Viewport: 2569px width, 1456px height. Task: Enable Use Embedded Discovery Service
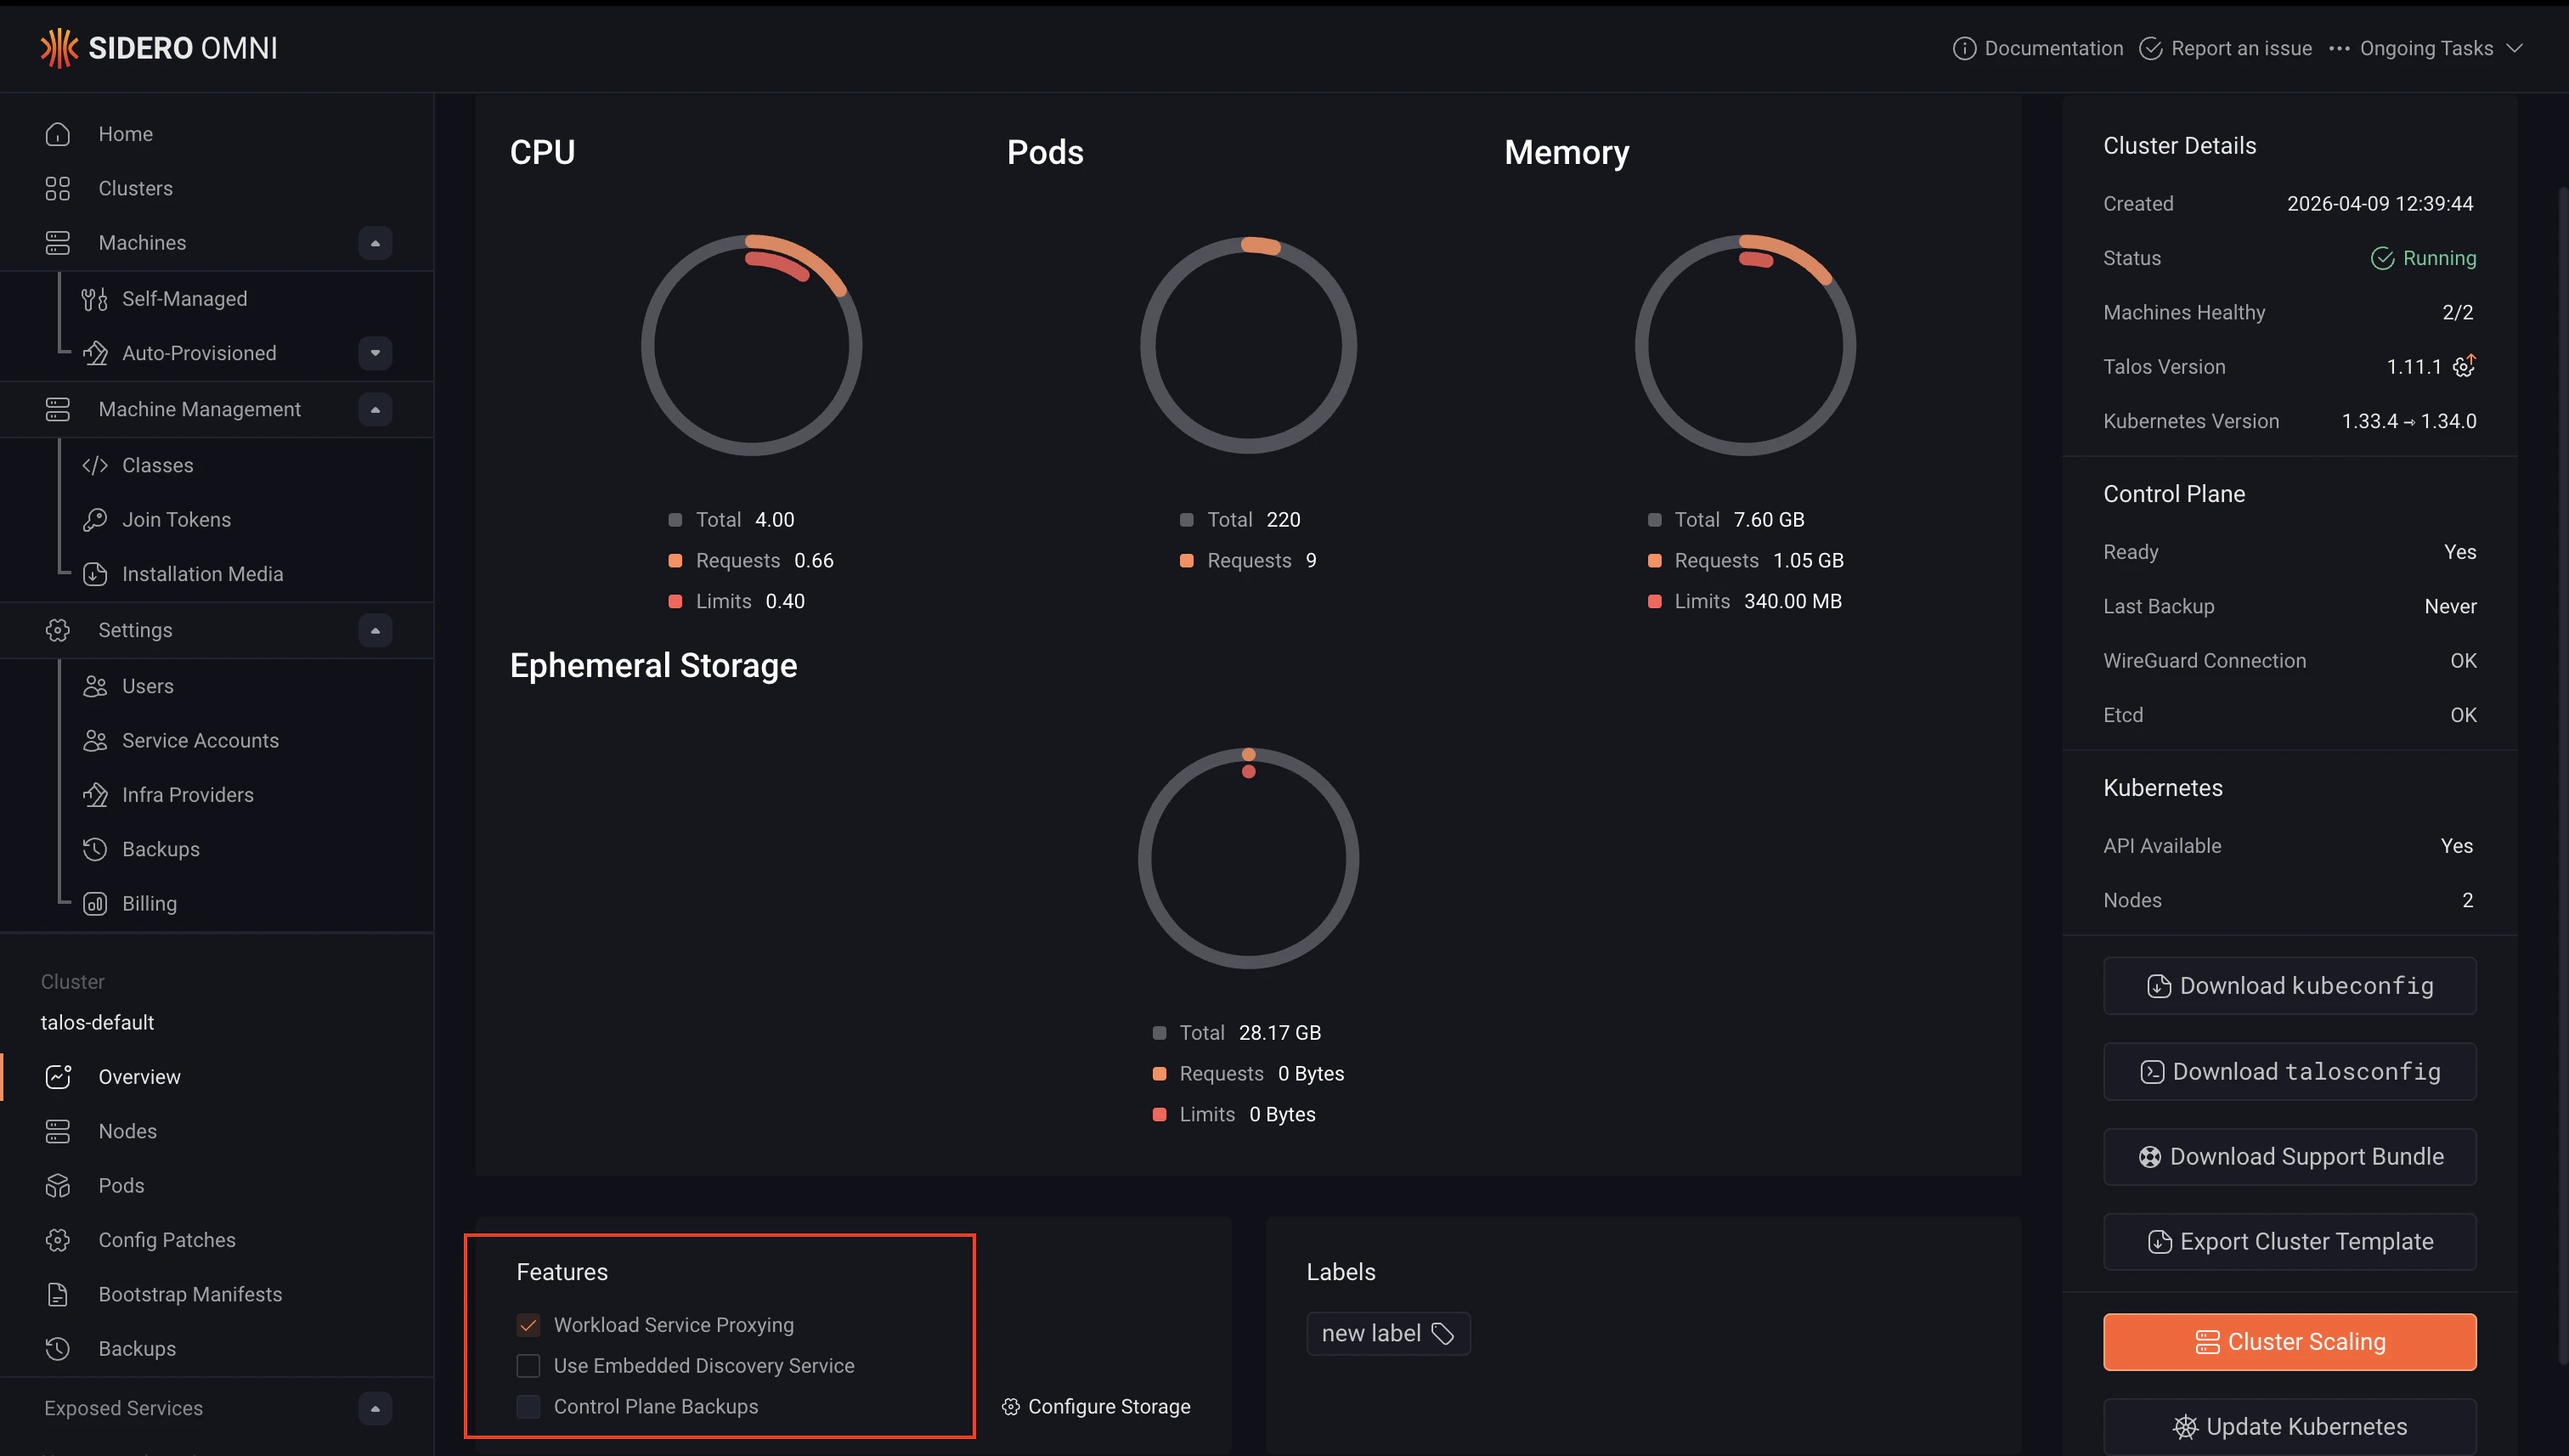[x=528, y=1365]
